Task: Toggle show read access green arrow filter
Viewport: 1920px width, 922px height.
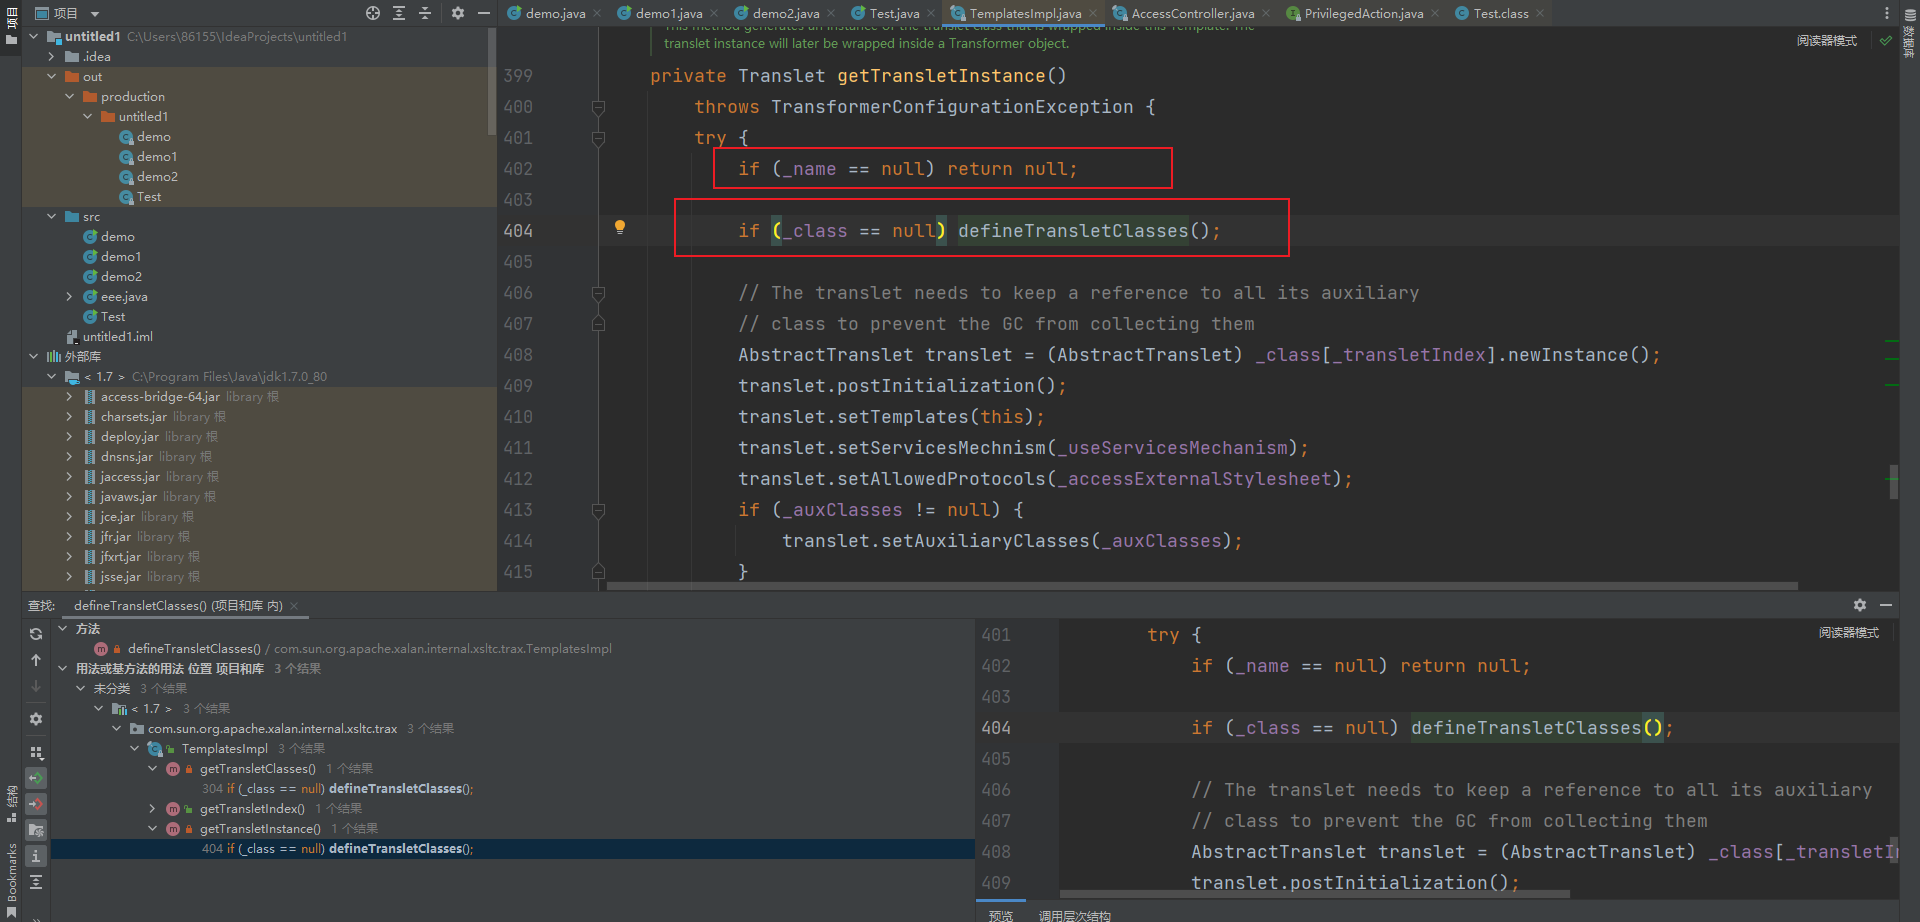Action: coord(36,778)
